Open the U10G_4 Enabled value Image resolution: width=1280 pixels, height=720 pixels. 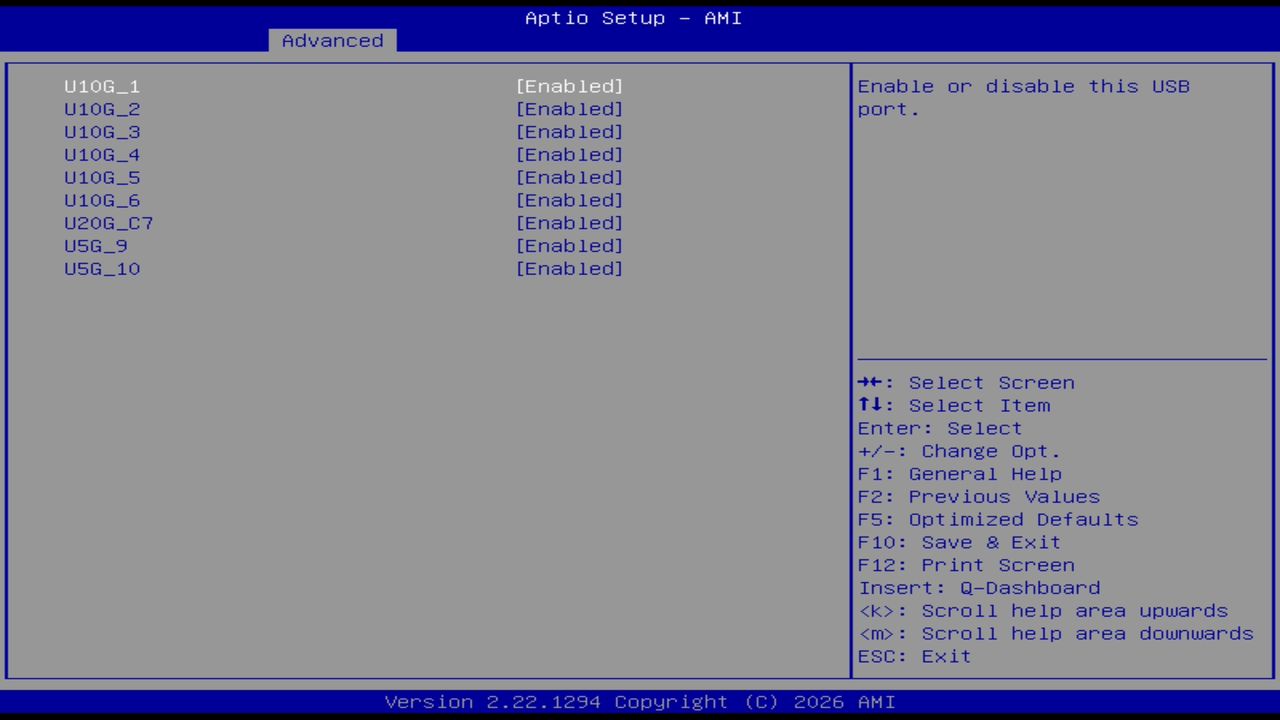click(569, 154)
